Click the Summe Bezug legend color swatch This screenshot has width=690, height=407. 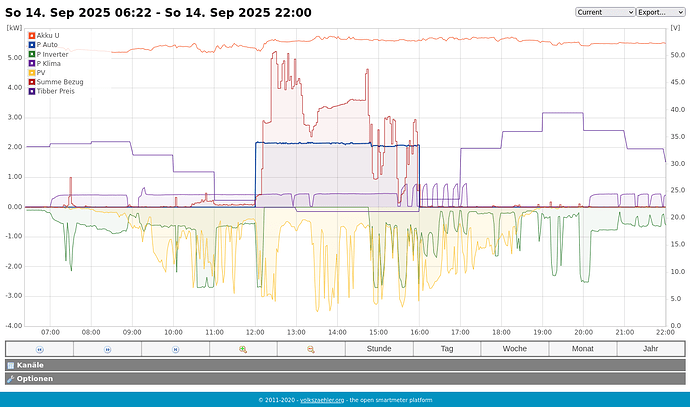(32, 82)
